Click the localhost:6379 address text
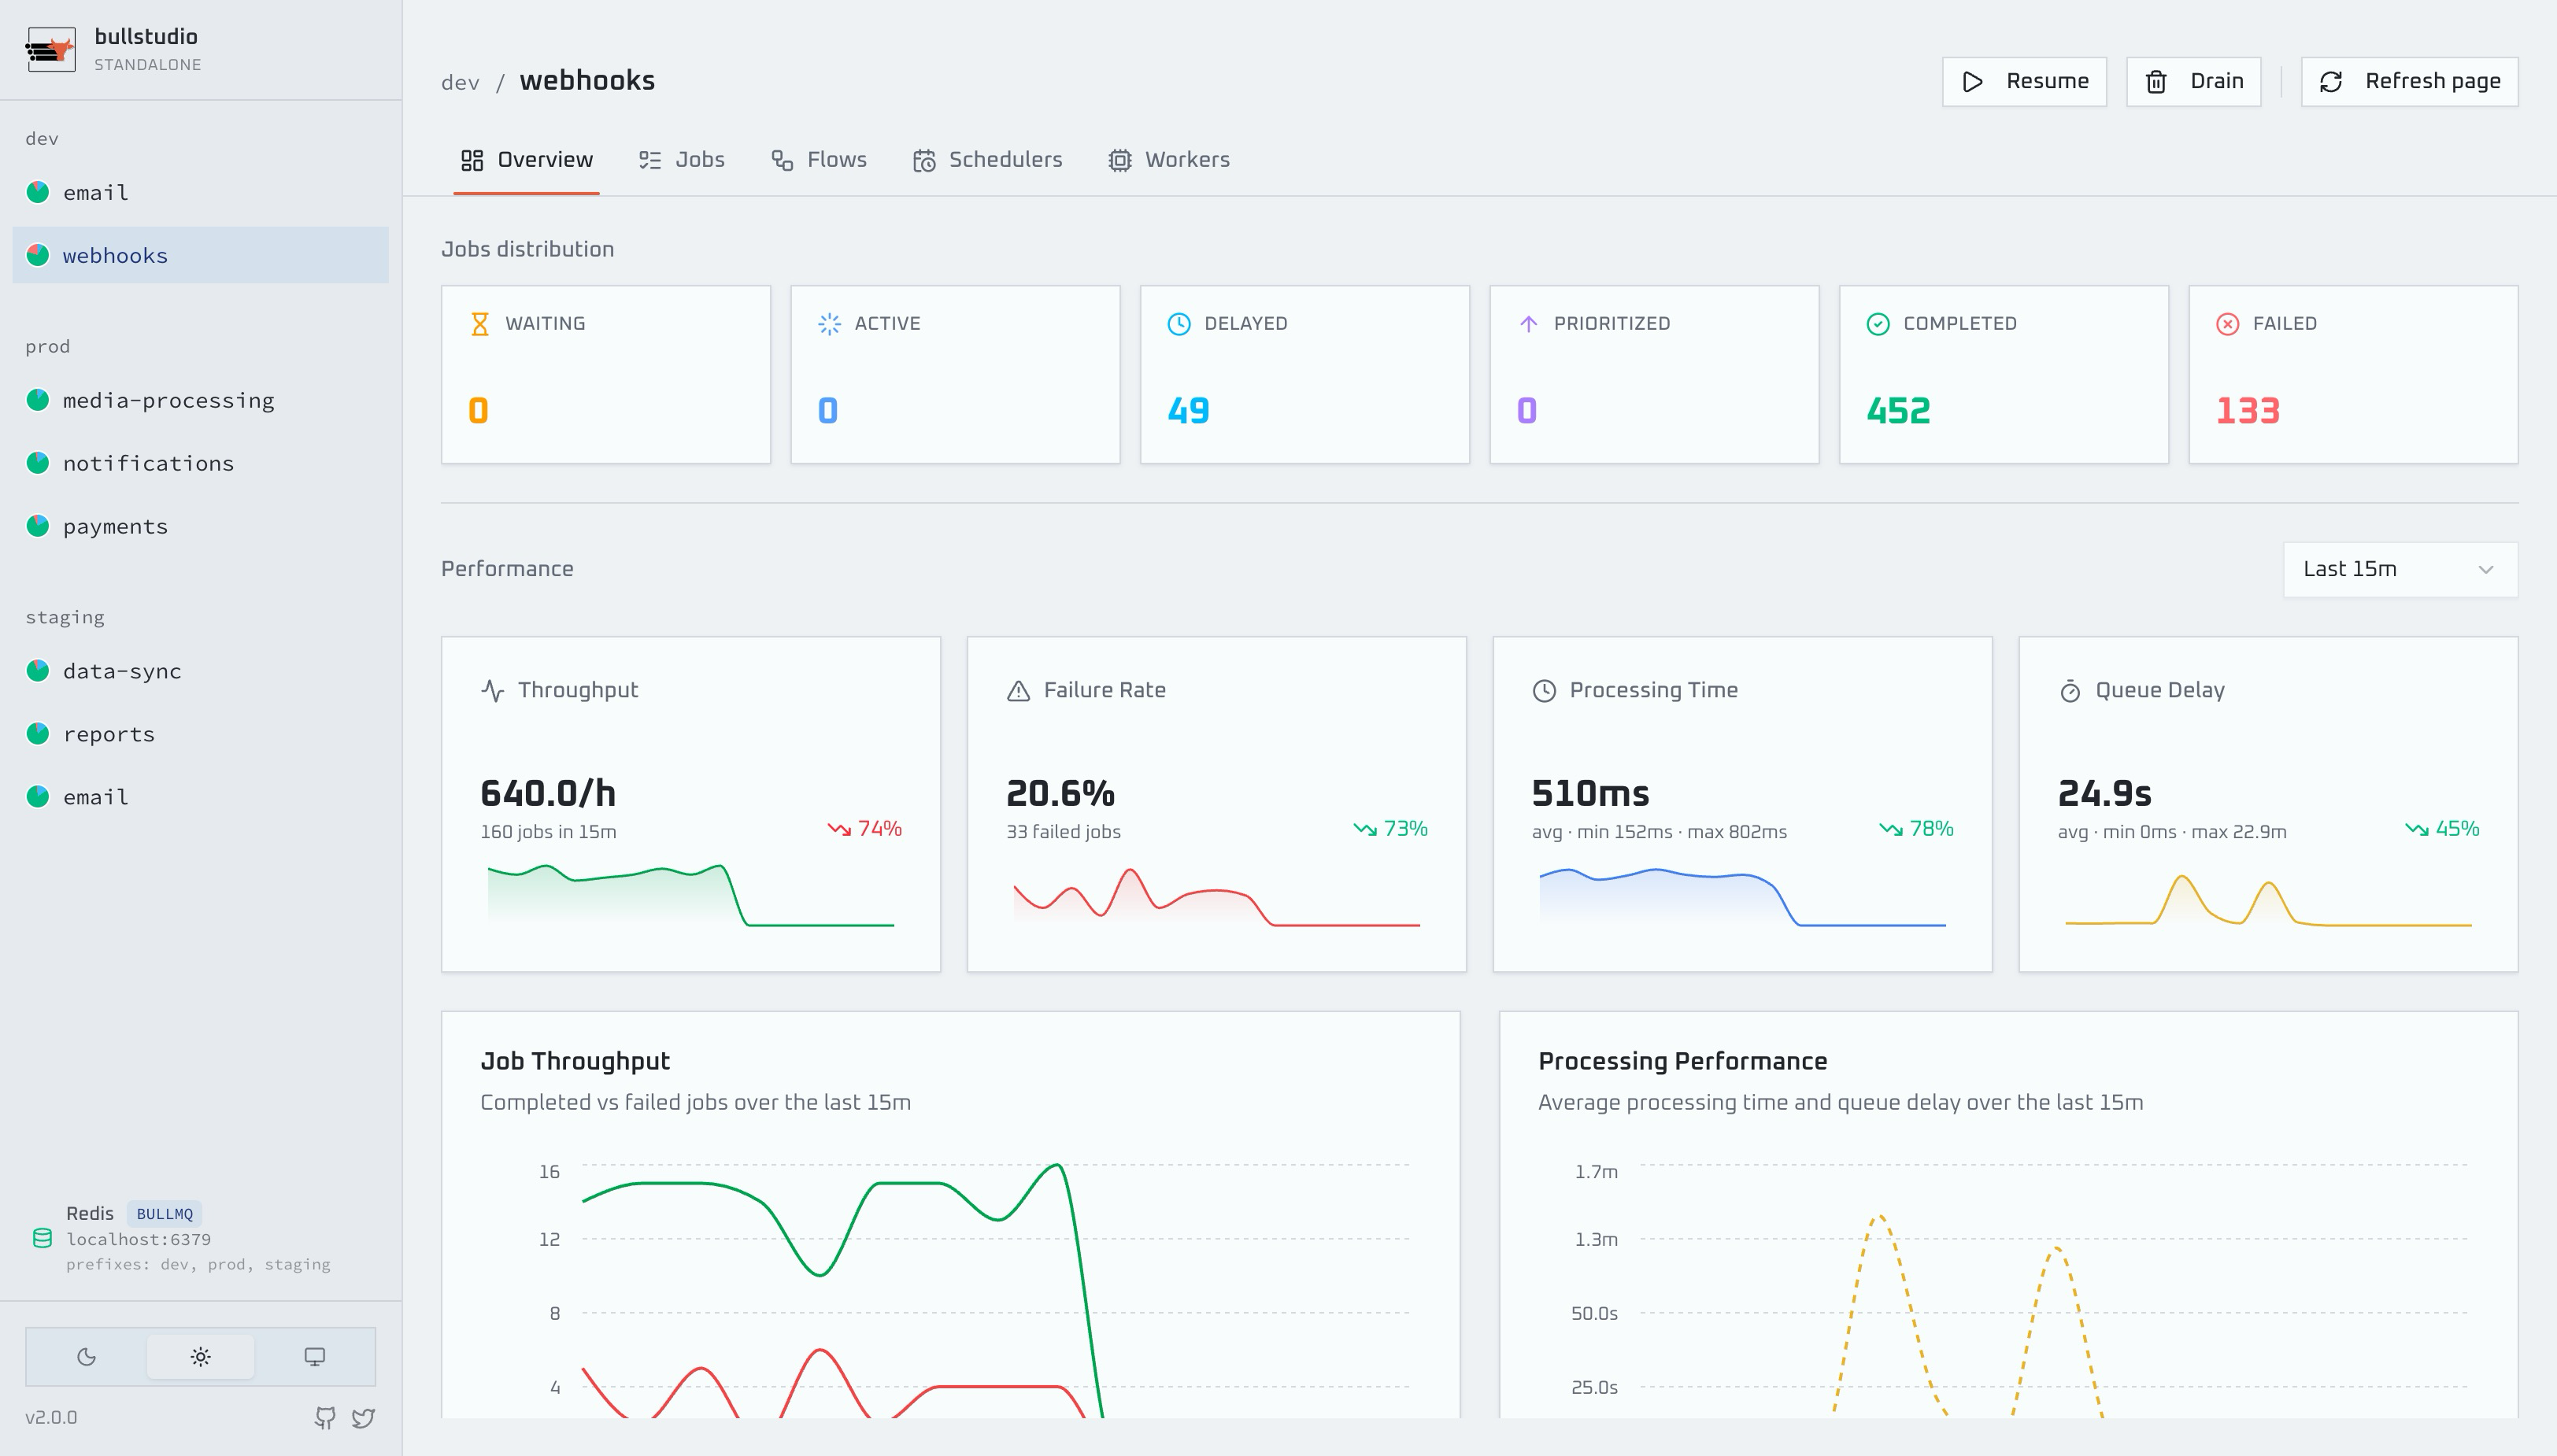Viewport: 2557px width, 1456px height. 138,1239
